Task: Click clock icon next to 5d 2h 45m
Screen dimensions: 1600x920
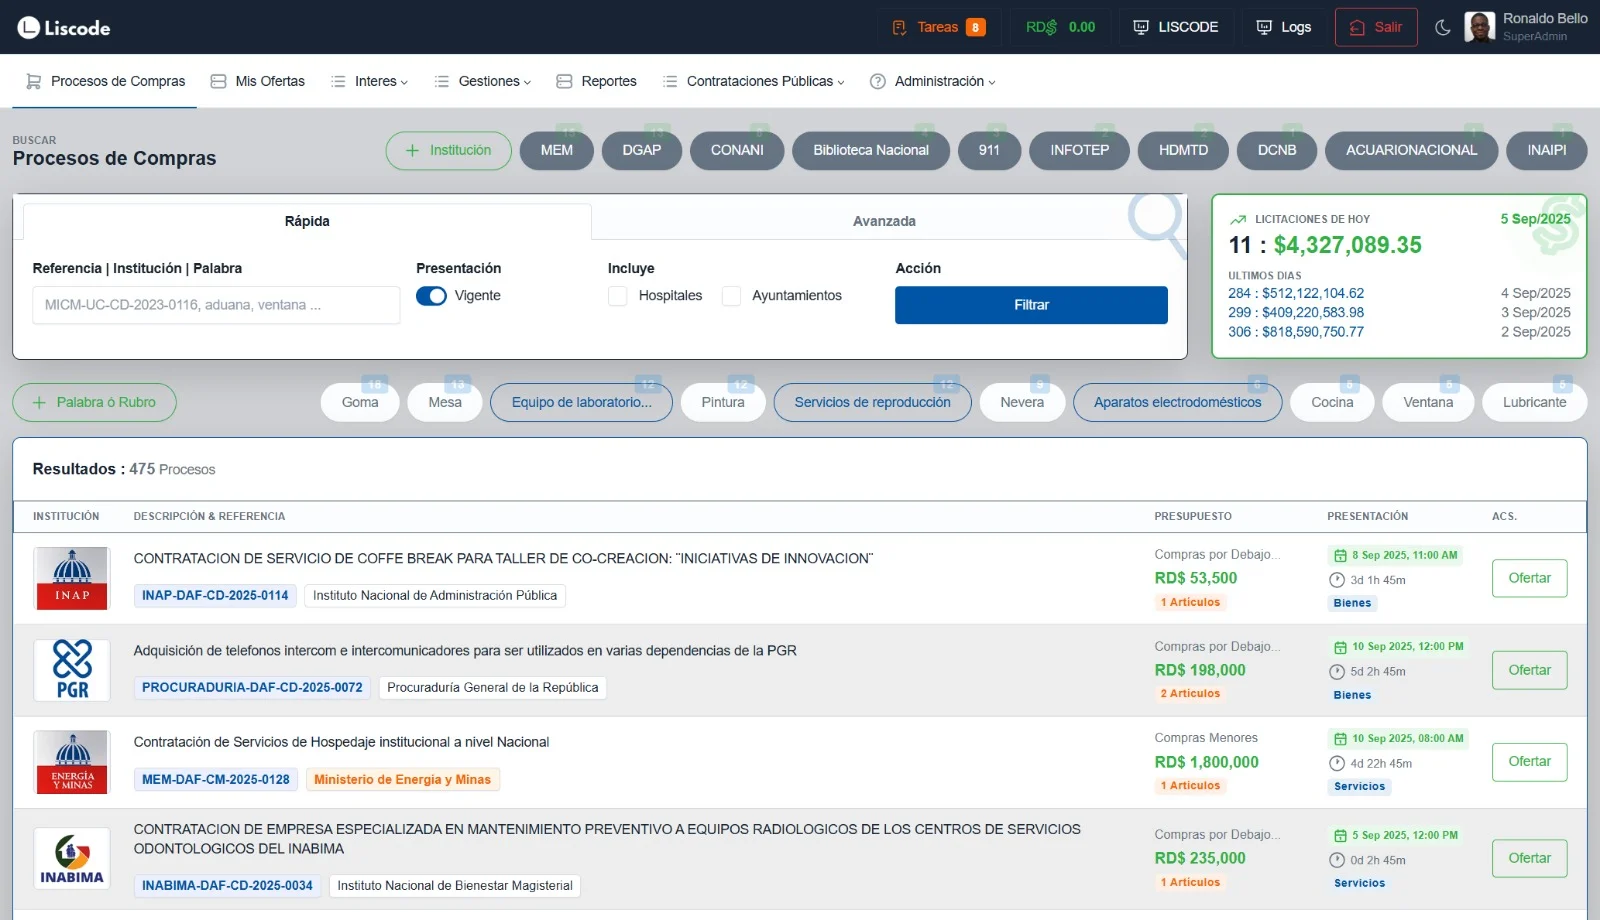Action: [x=1337, y=672]
